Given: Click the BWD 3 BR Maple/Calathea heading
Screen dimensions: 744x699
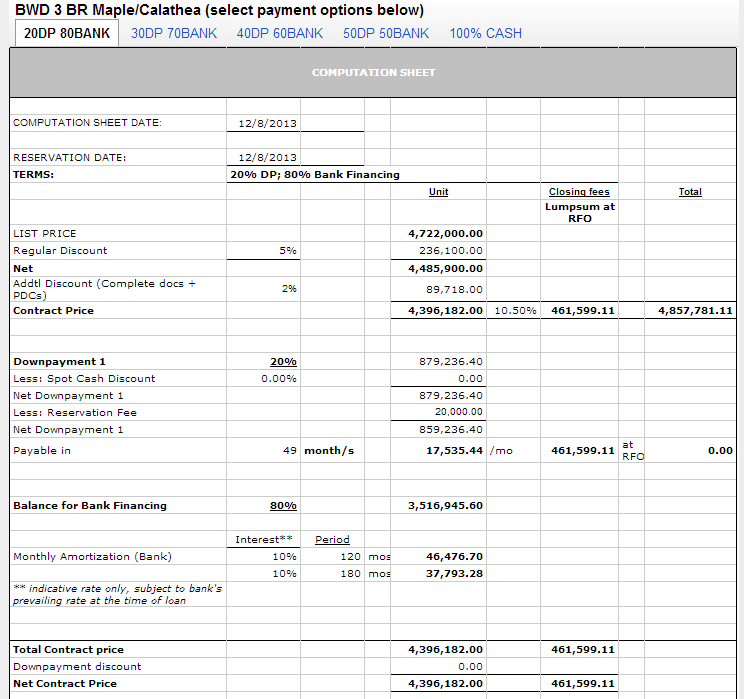Looking at the screenshot, I should (220, 9).
